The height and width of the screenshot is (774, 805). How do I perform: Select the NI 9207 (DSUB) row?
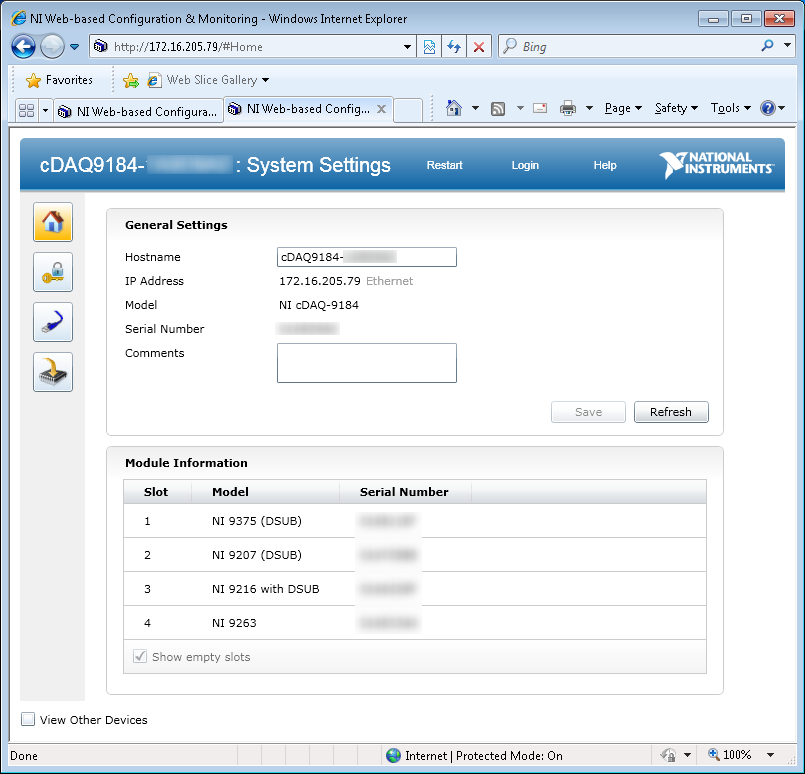(x=415, y=555)
